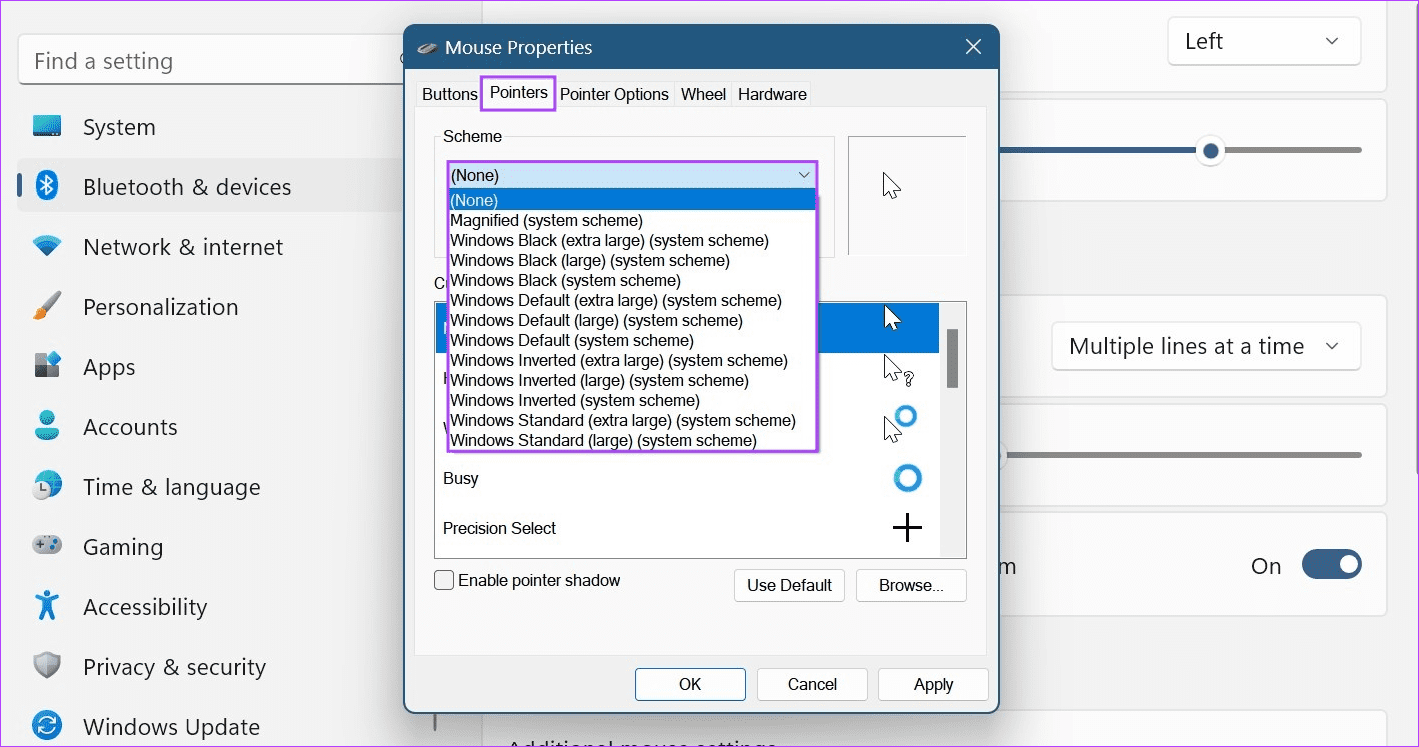1419x747 pixels.
Task: Click the Bluetooth icon in the sidebar
Action: (x=47, y=186)
